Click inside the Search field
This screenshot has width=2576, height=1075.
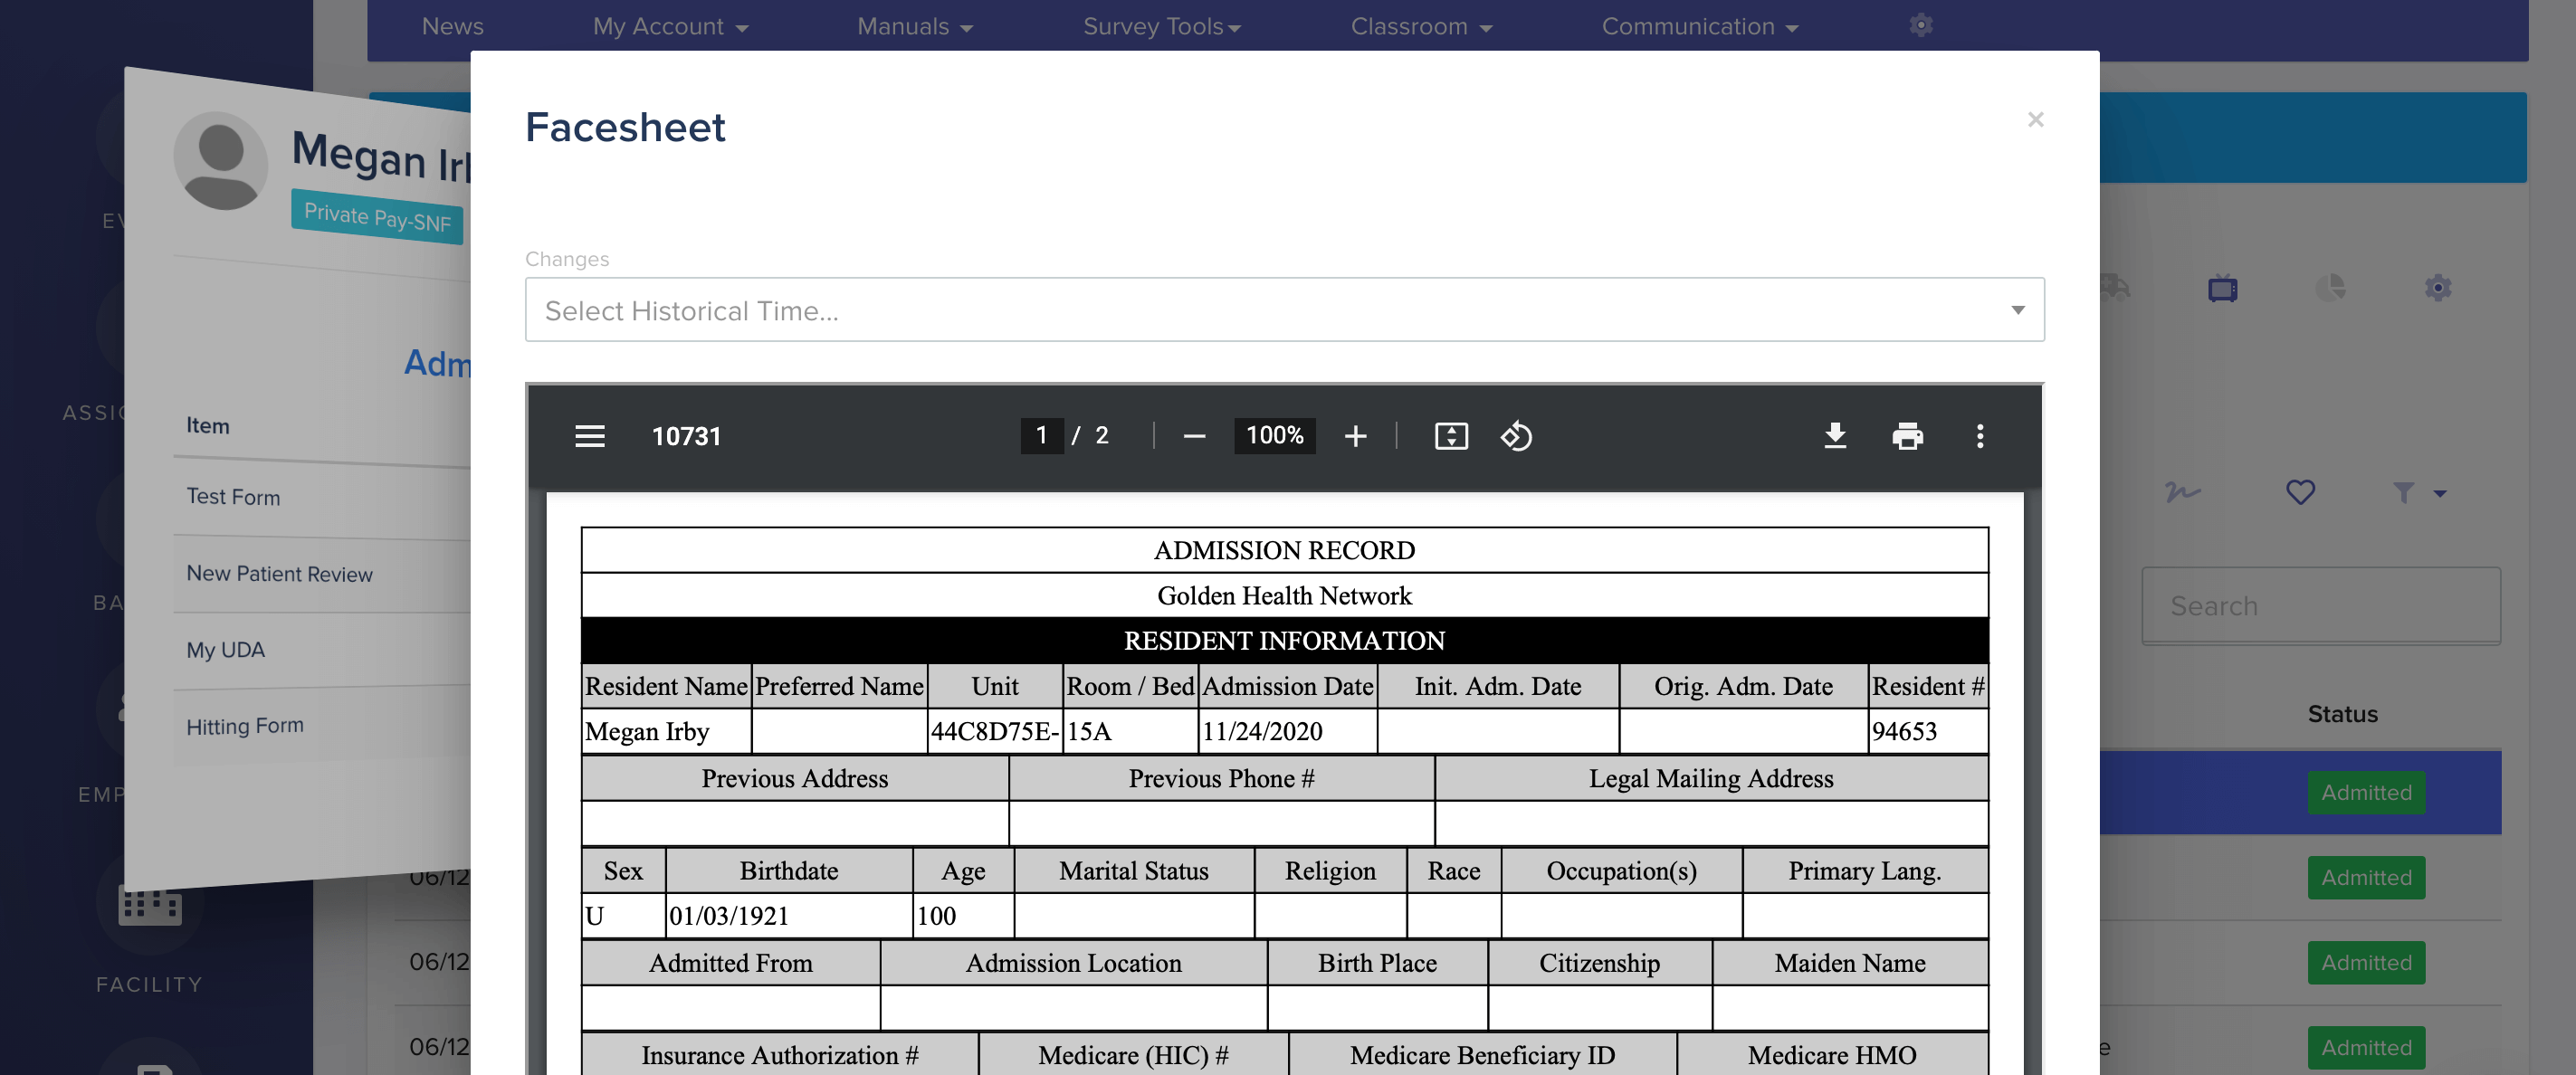[x=2320, y=605]
